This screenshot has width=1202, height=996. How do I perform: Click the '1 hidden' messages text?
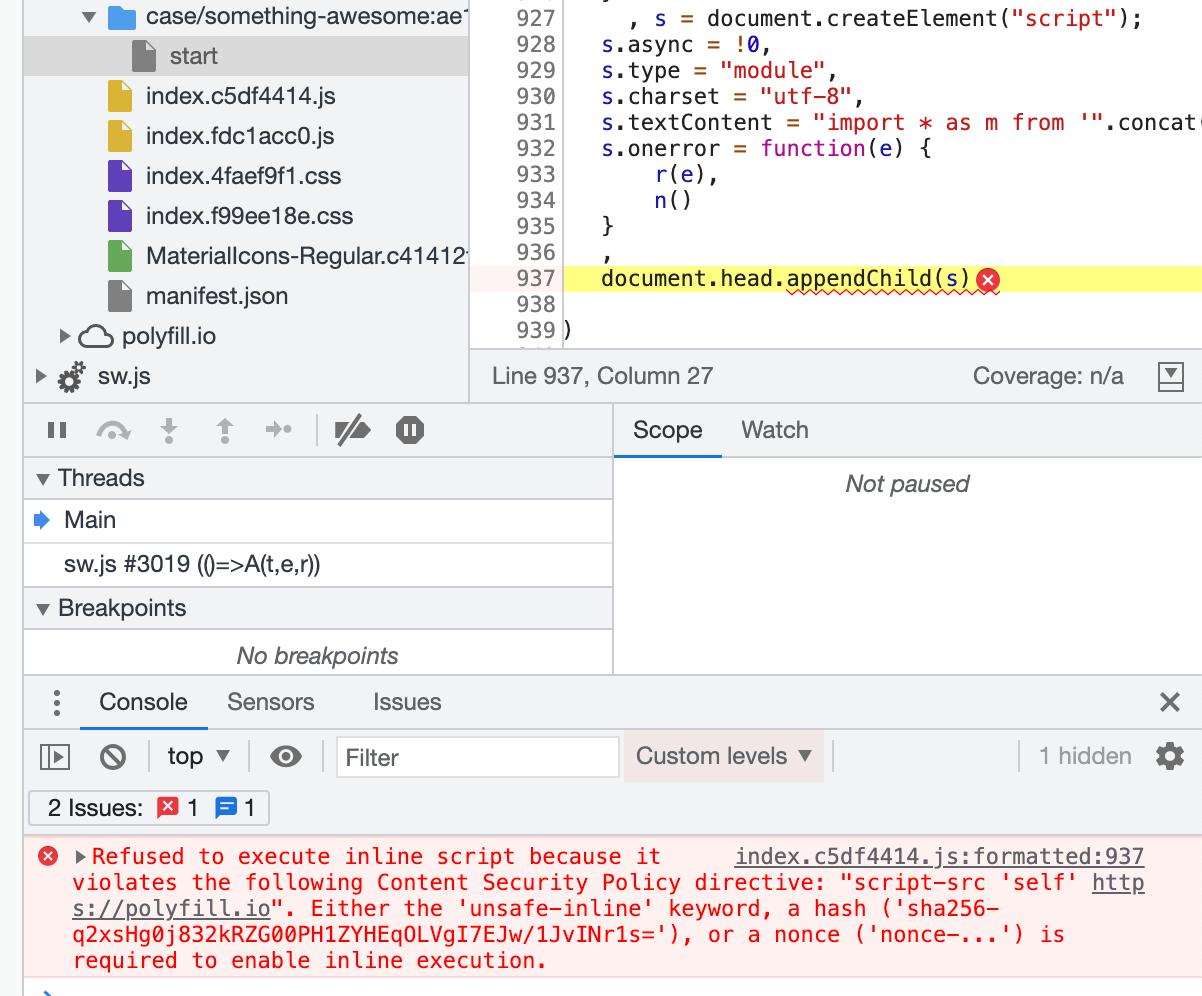(x=1085, y=756)
